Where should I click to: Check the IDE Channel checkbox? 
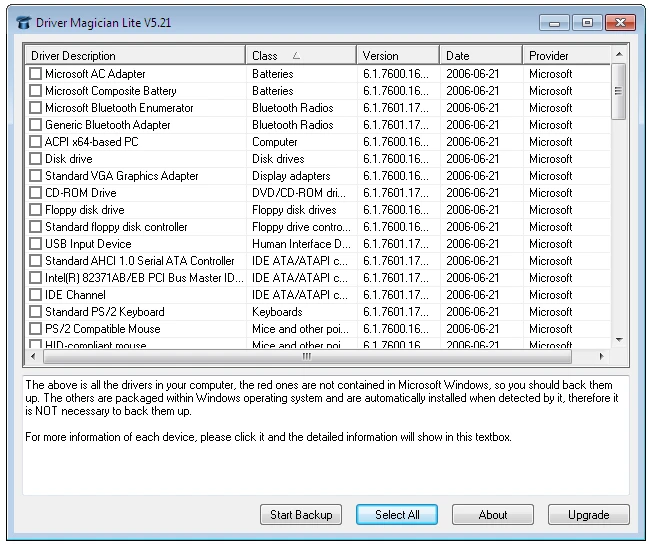(36, 295)
